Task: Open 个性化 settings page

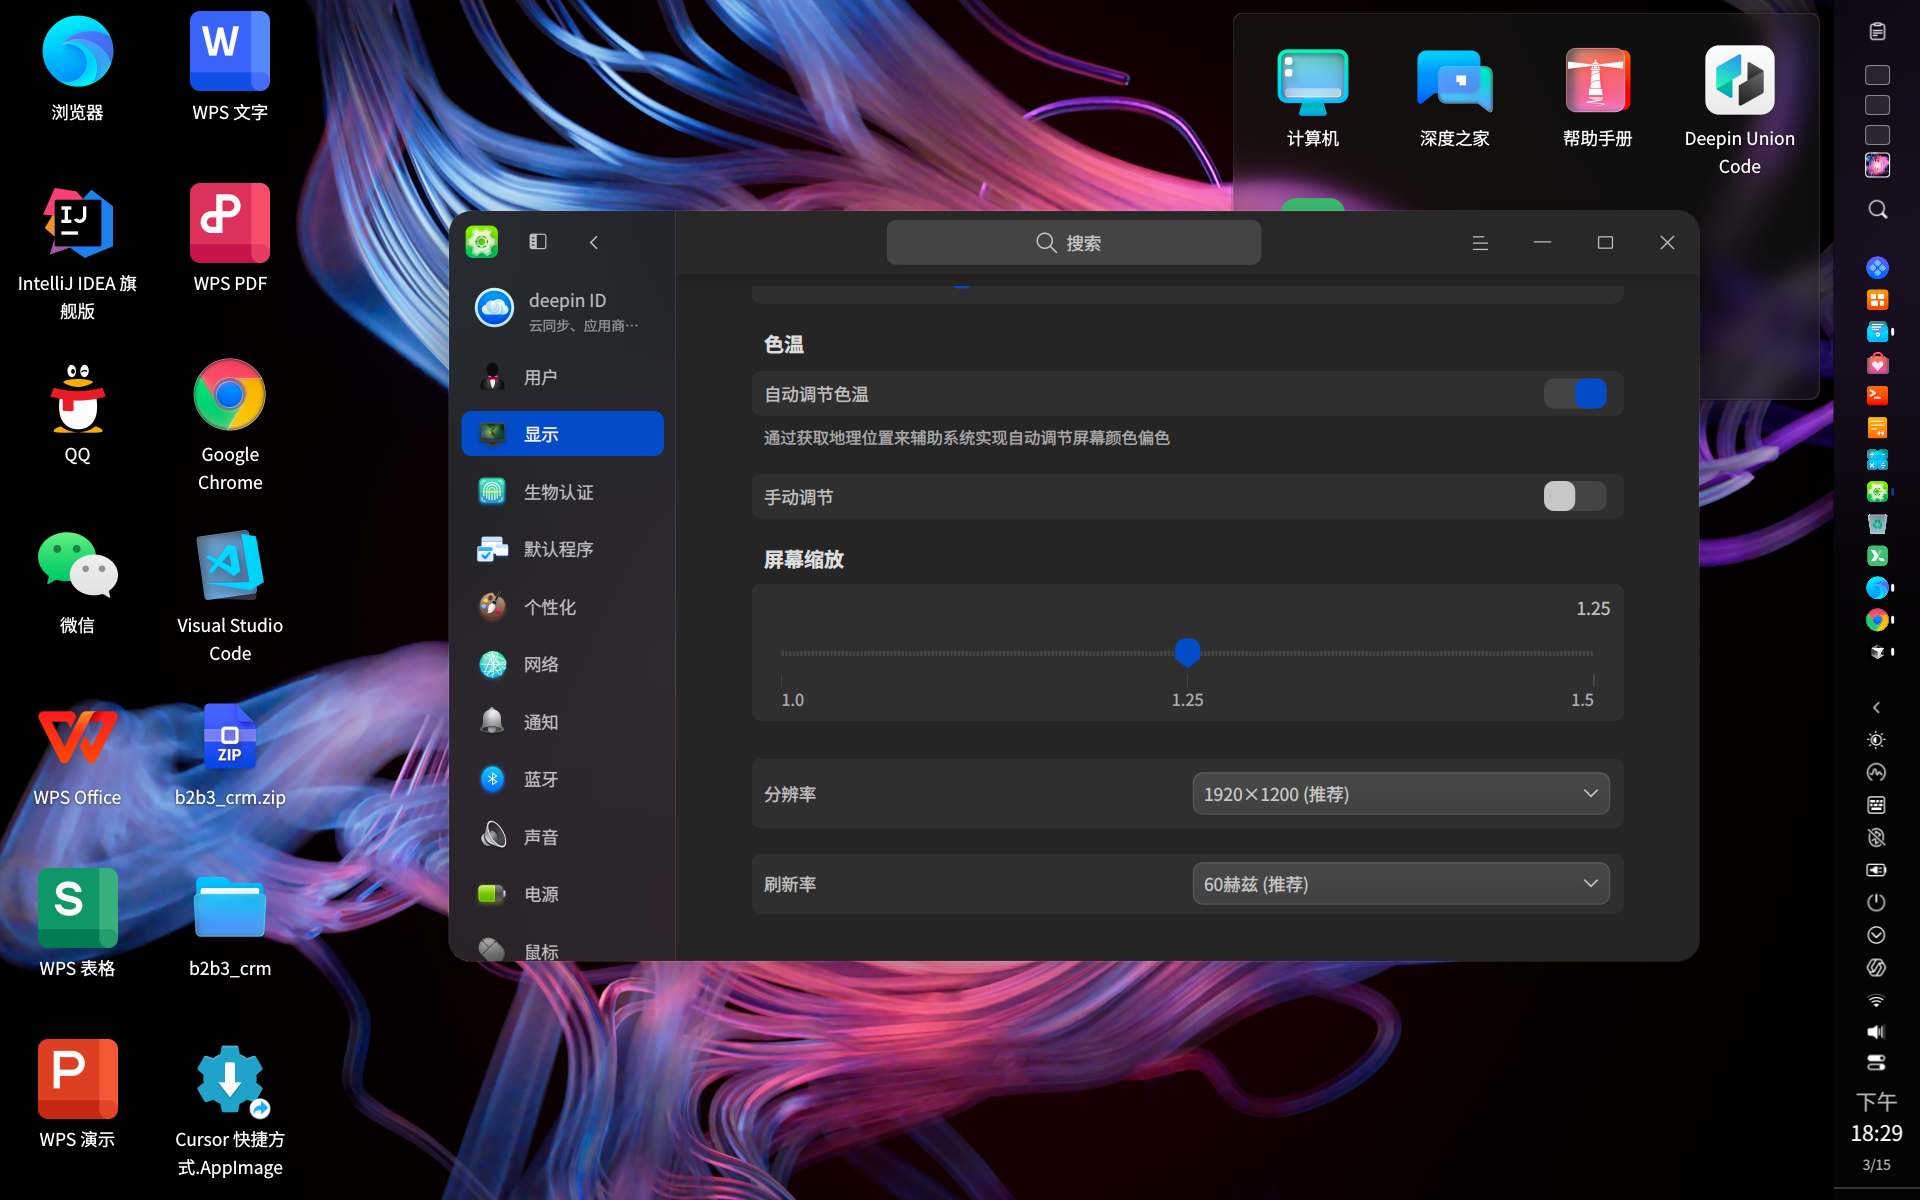Action: point(562,607)
